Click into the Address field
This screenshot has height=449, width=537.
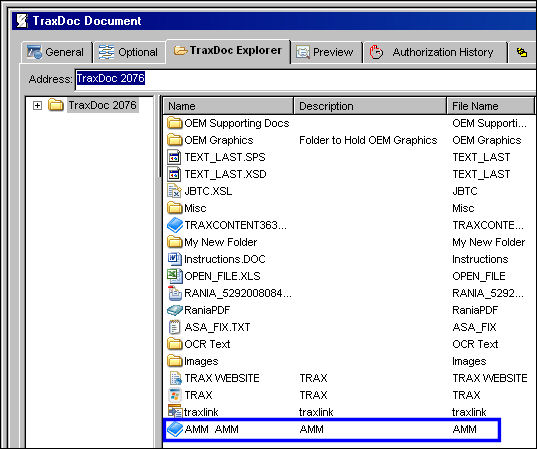[x=305, y=79]
